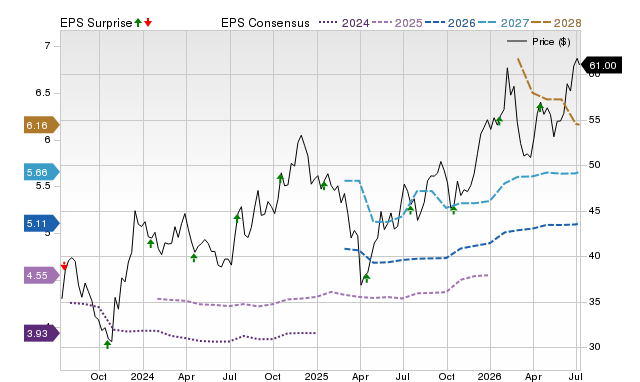Click the EPS Consensus legend label
Screen dimensions: 640x382
click(x=265, y=23)
